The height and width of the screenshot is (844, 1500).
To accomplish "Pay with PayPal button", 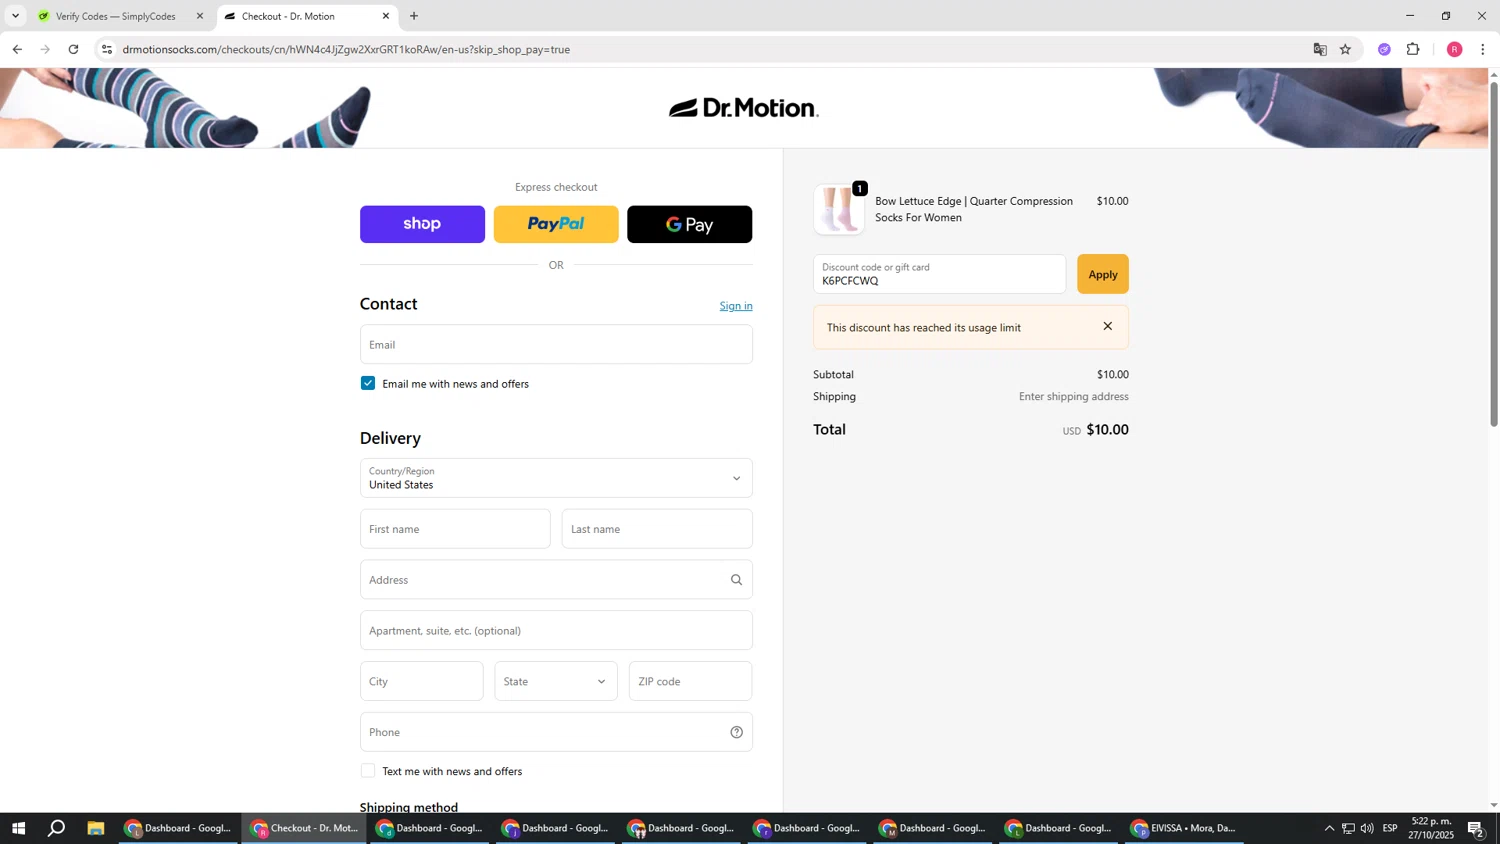I will [556, 224].
